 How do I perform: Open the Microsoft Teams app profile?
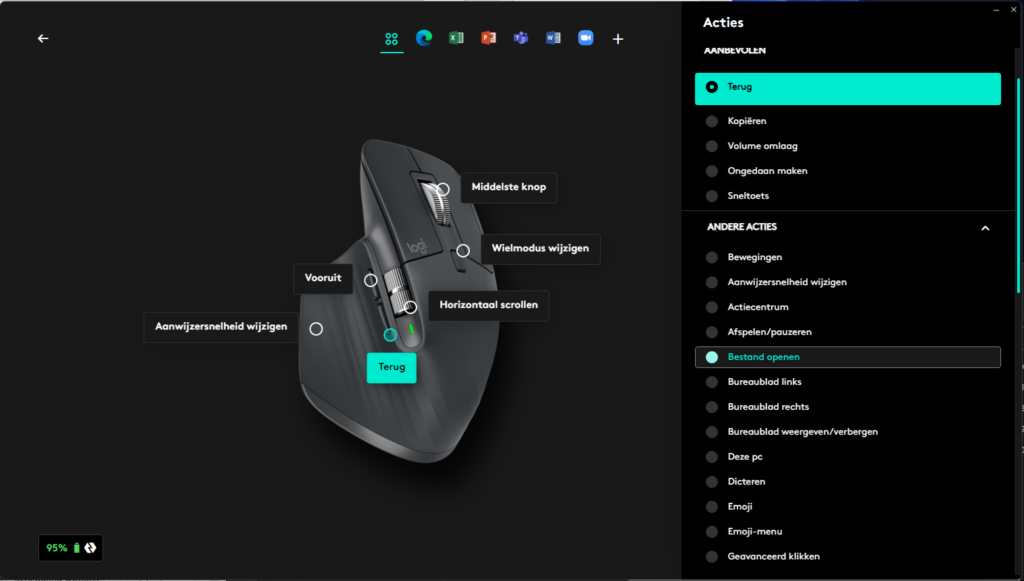tap(520, 38)
